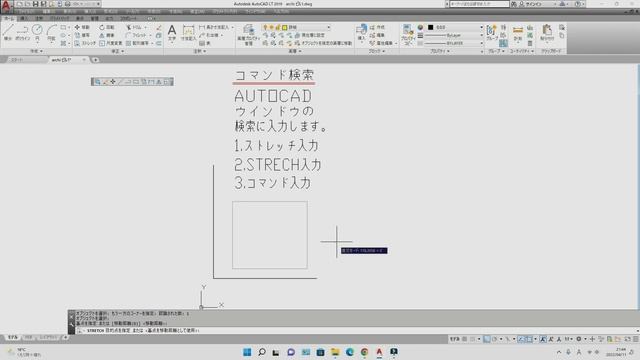This screenshot has width=640, height=360.
Task: Insert a Table (表) from the annotation panel
Action: pyautogui.click(x=204, y=43)
